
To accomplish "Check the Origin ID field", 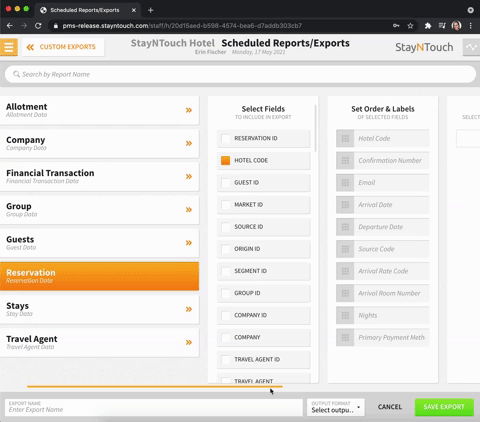I will 226,249.
